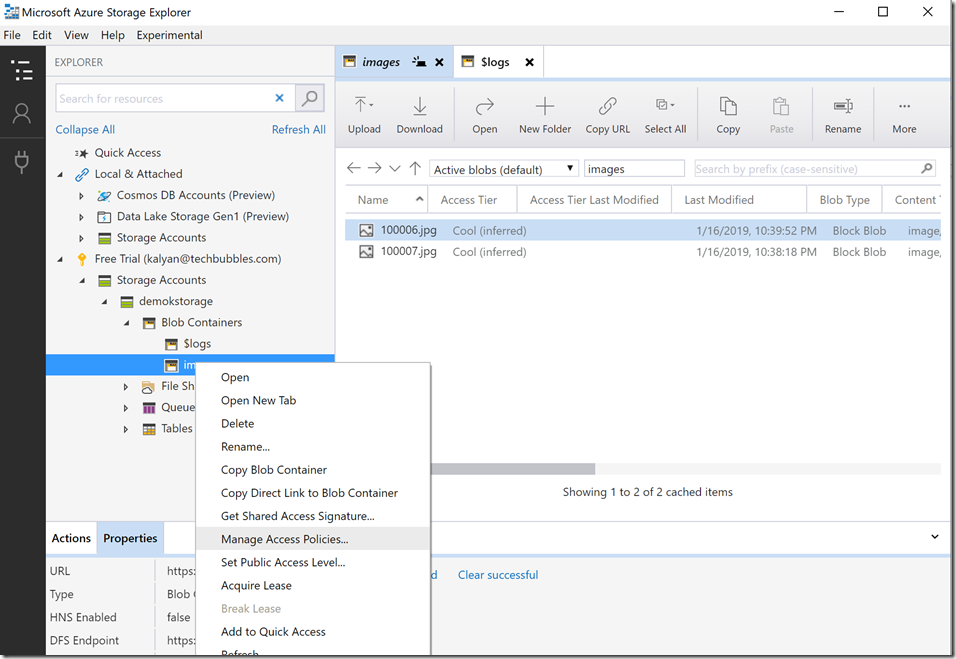
Task: Expand the Cosmos DB Accounts (Preview) node
Action: 81,196
